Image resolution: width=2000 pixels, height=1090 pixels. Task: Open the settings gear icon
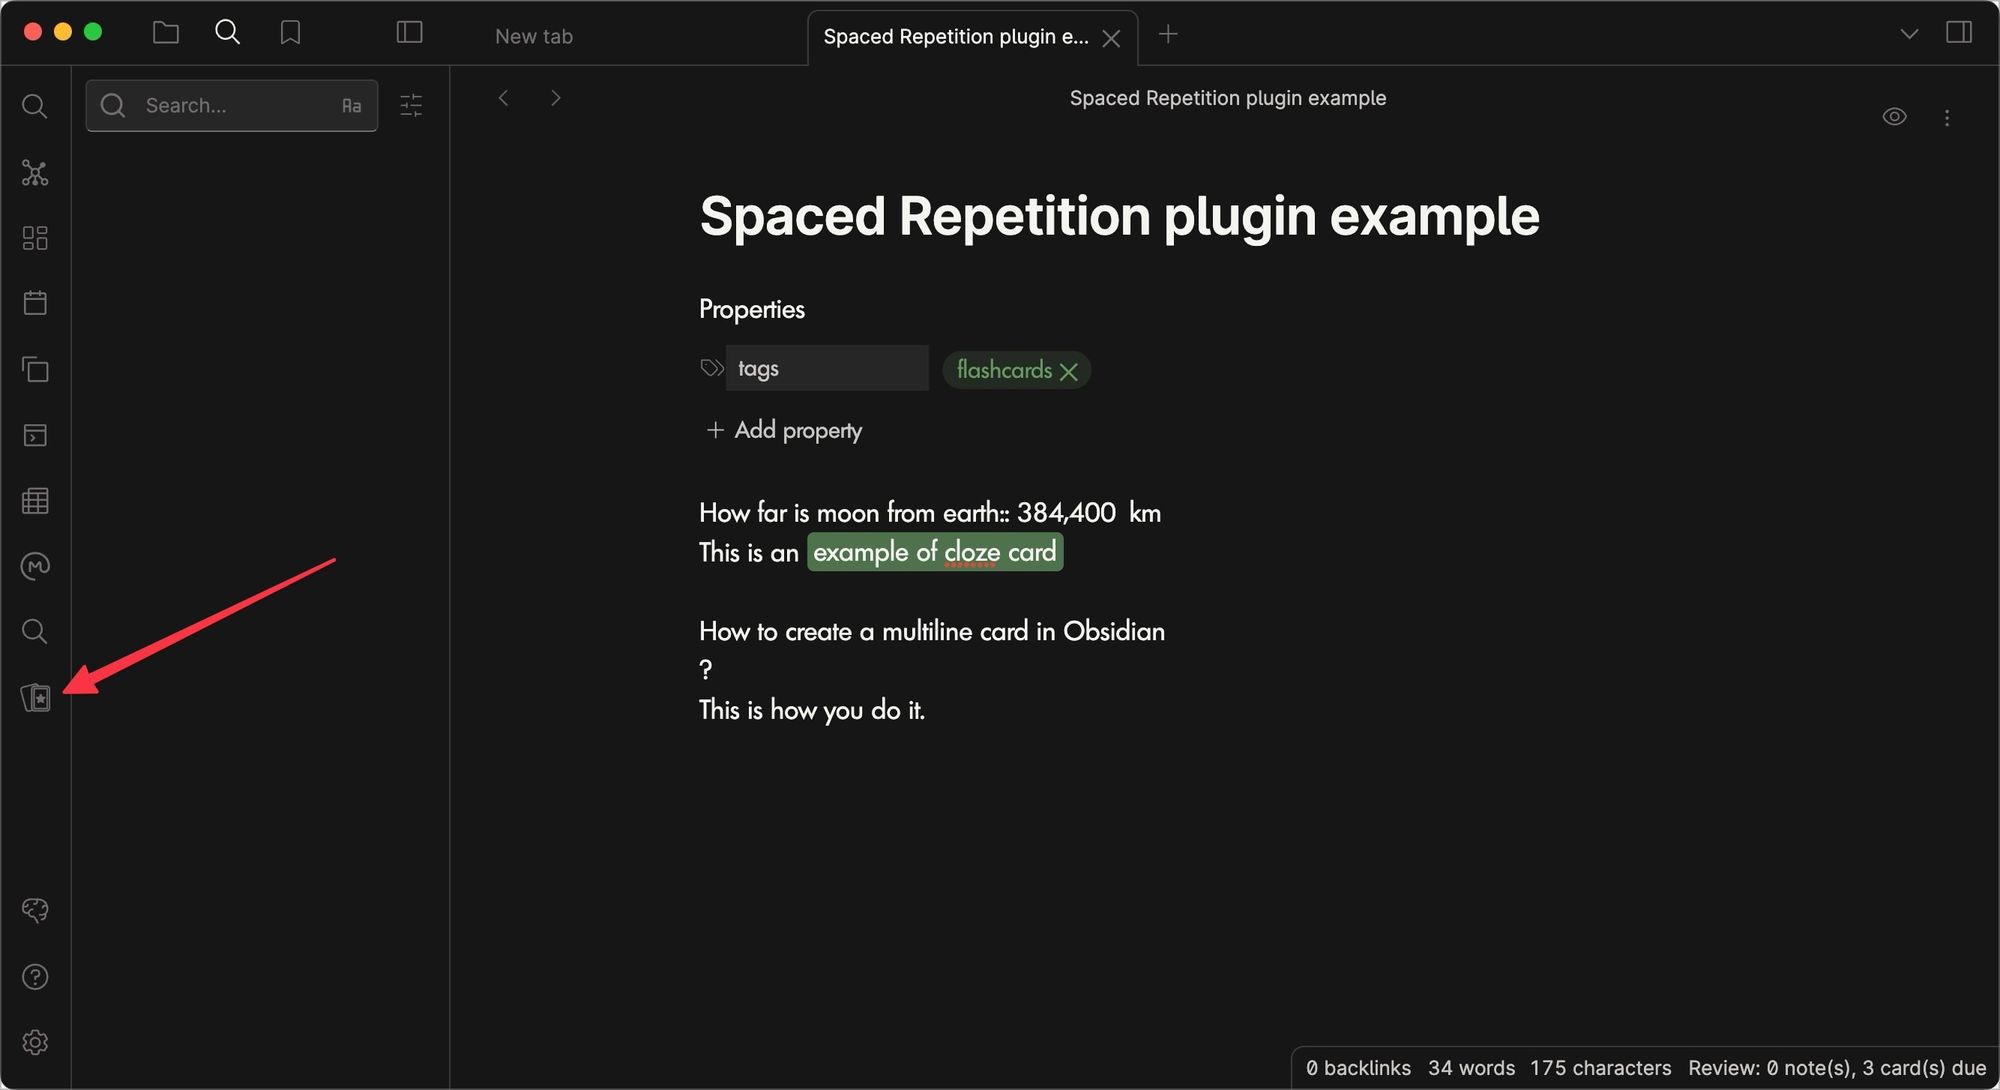coord(35,1042)
